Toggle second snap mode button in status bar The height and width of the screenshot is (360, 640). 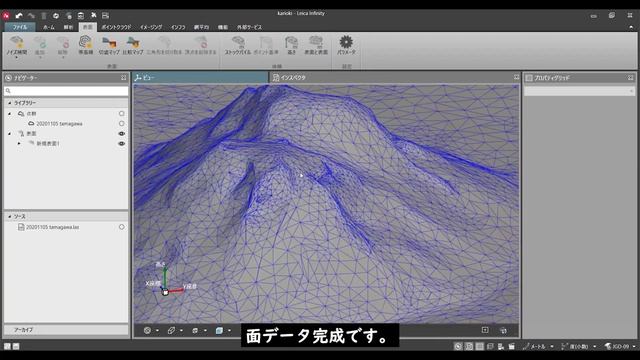coord(469,346)
